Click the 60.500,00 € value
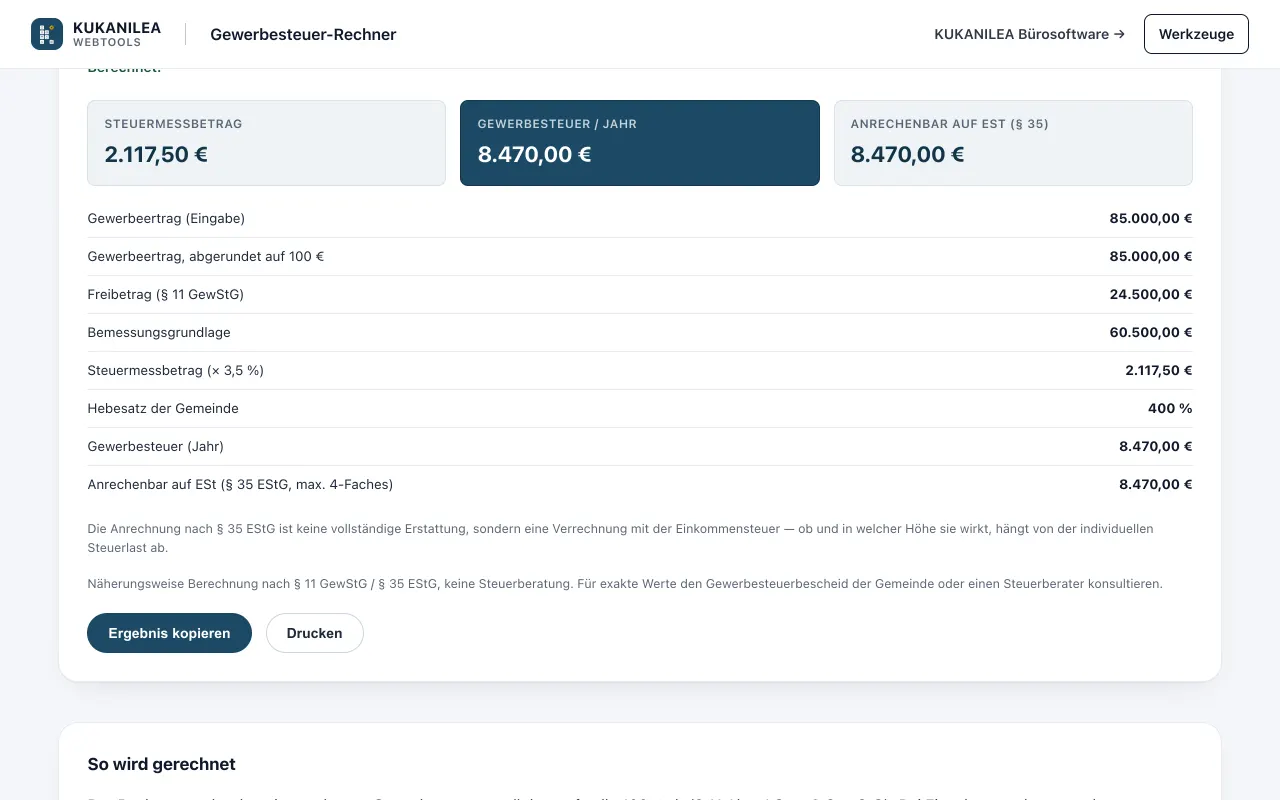1280x800 pixels. [x=1151, y=332]
